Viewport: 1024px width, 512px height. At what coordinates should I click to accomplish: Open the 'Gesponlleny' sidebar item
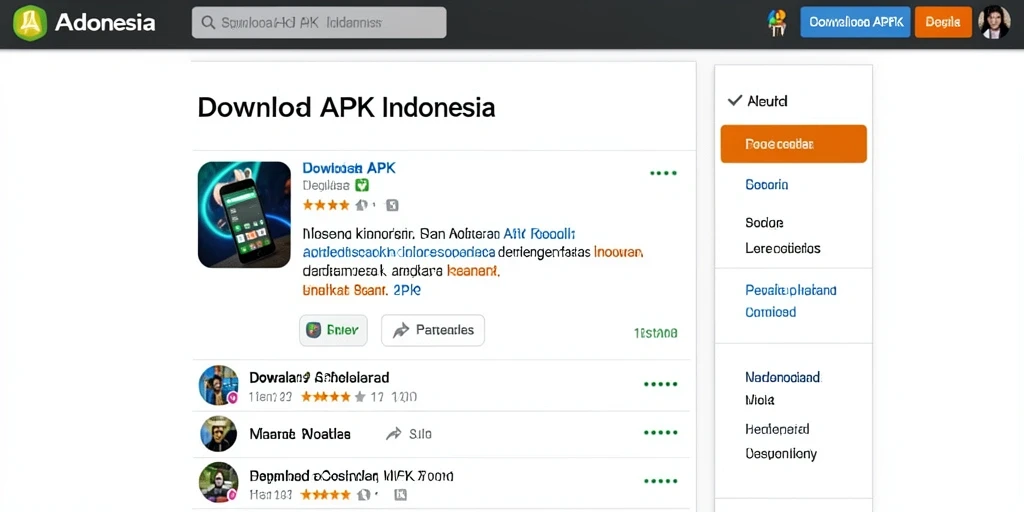781,454
